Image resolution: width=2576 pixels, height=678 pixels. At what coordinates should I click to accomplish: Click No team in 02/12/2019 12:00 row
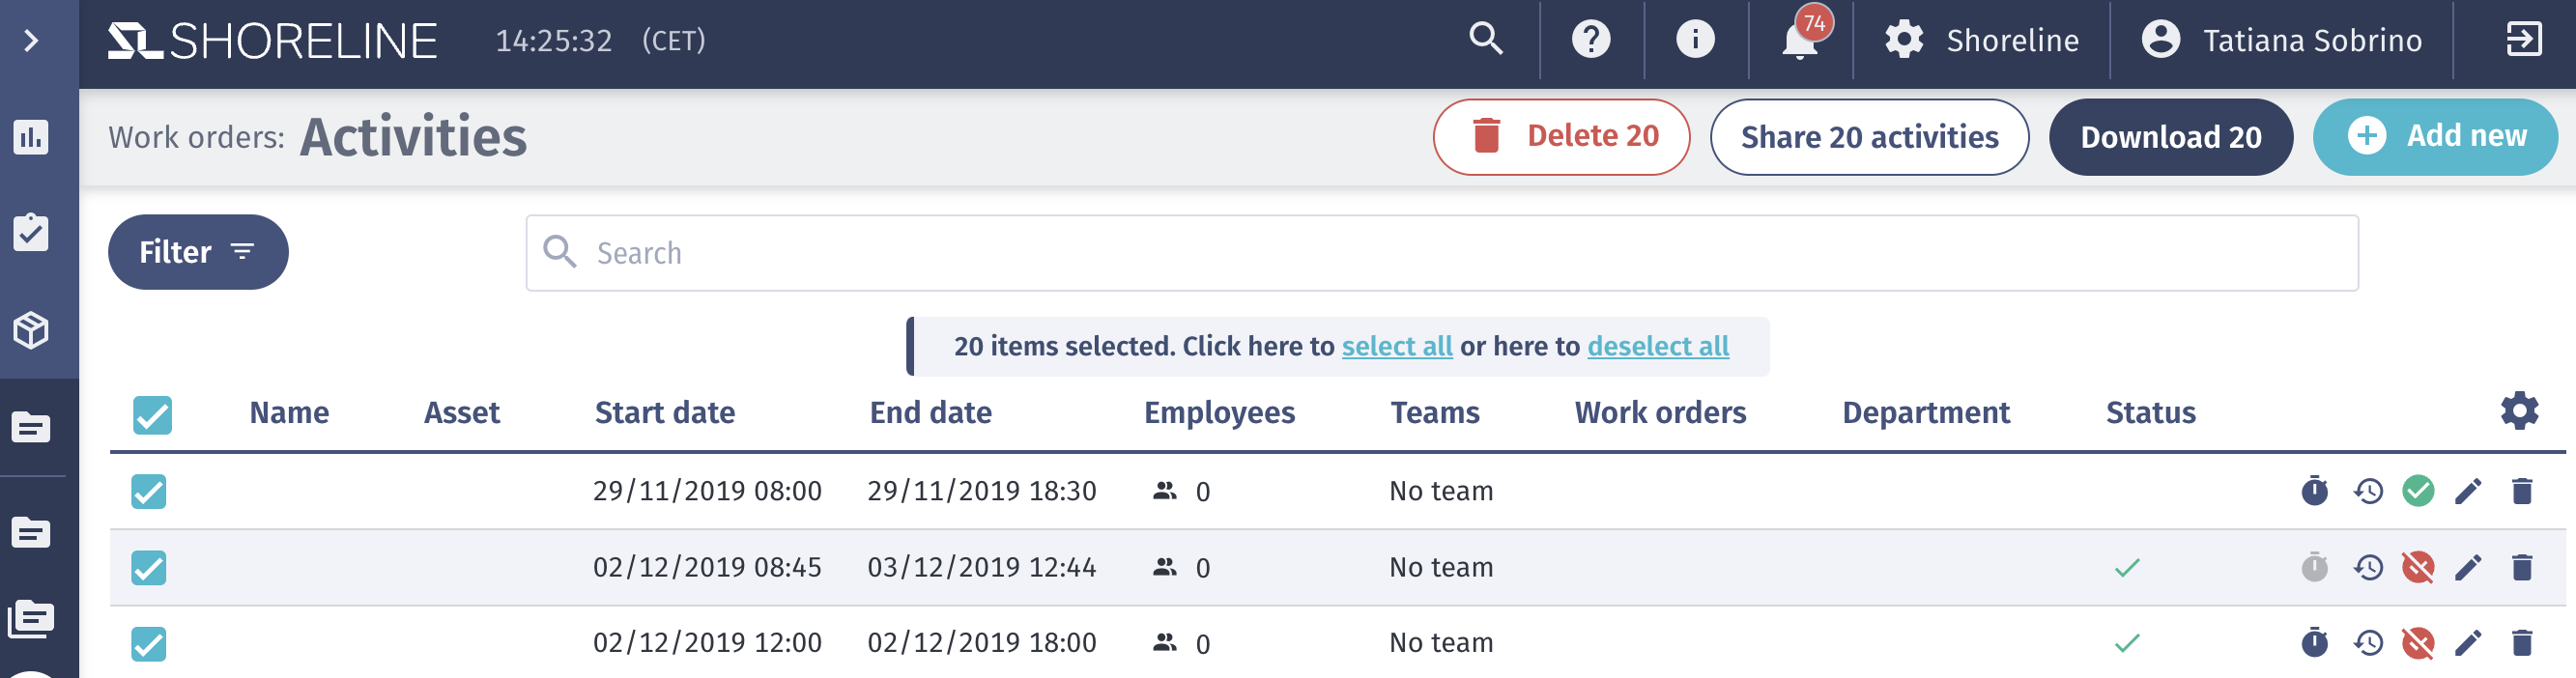pyautogui.click(x=1441, y=642)
